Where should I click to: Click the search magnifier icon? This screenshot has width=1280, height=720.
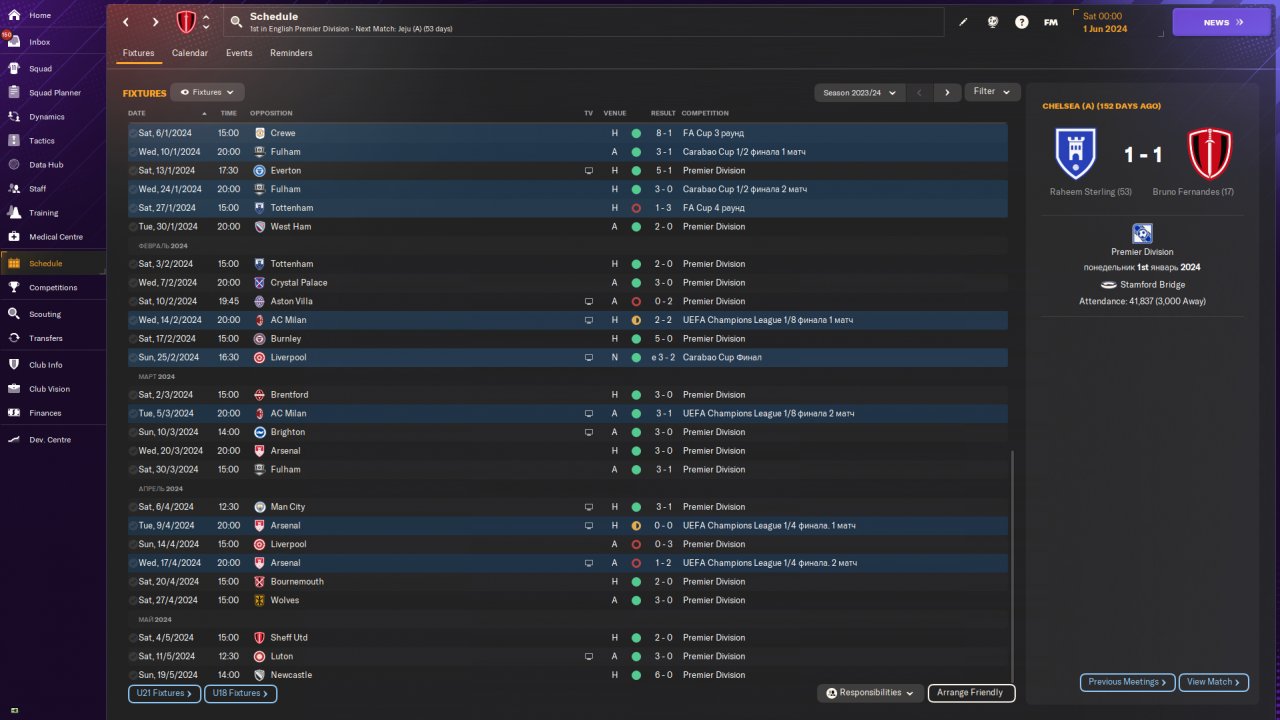click(x=235, y=21)
